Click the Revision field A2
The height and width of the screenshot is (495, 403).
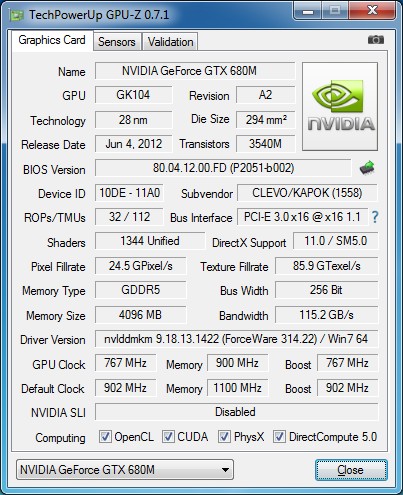(266, 95)
